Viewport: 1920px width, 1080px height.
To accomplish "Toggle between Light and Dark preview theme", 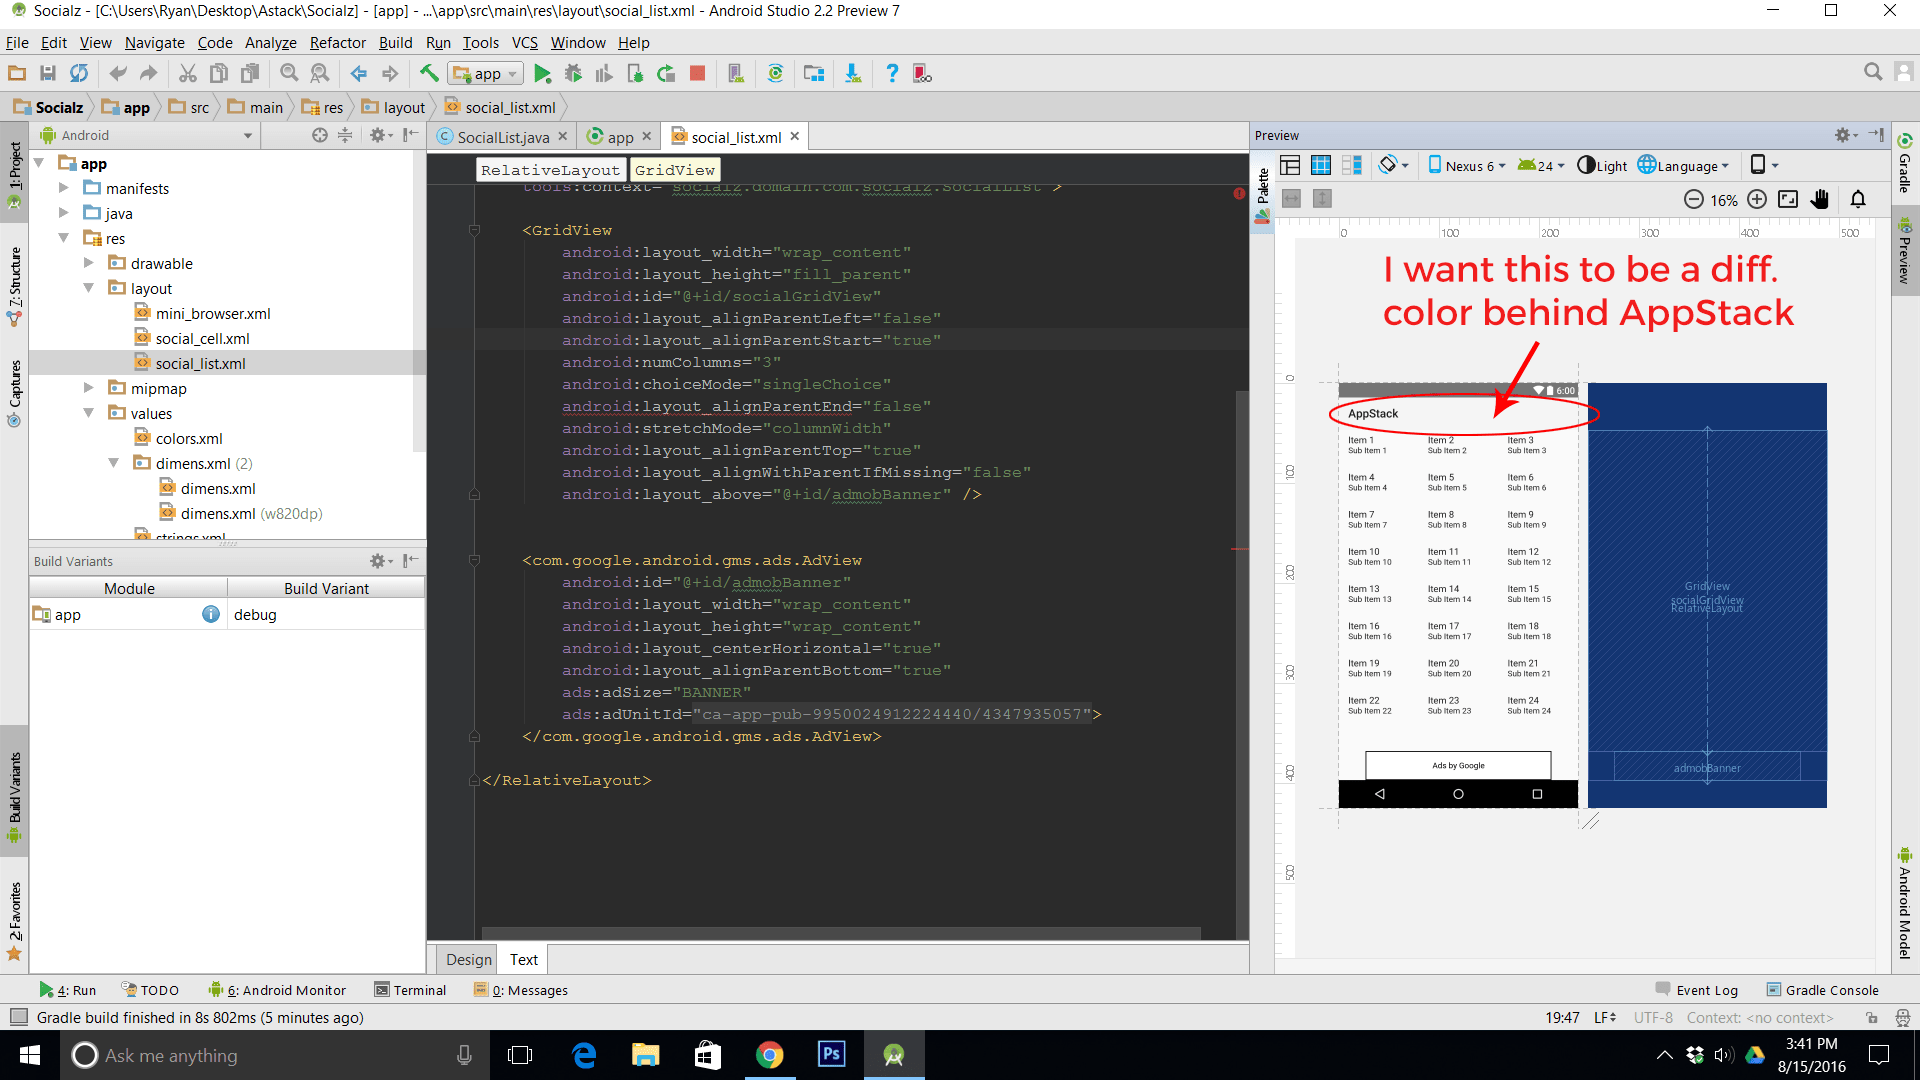I will (1602, 165).
